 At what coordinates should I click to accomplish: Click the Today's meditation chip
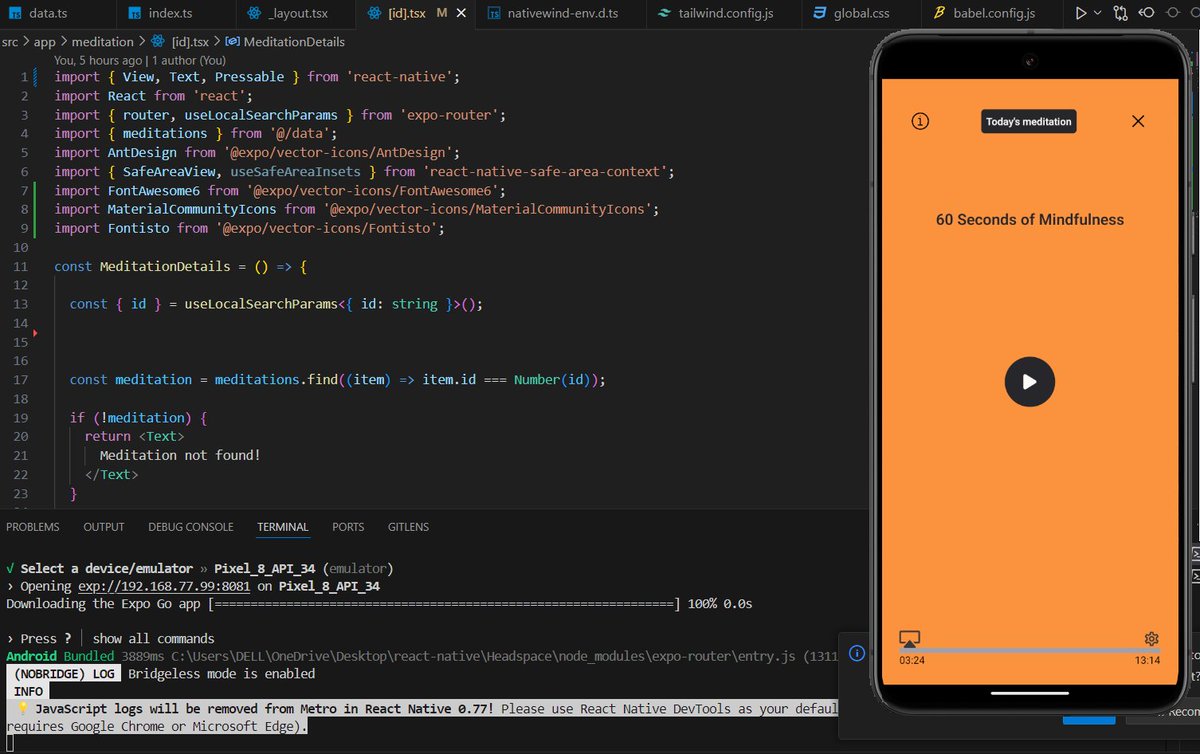1028,121
